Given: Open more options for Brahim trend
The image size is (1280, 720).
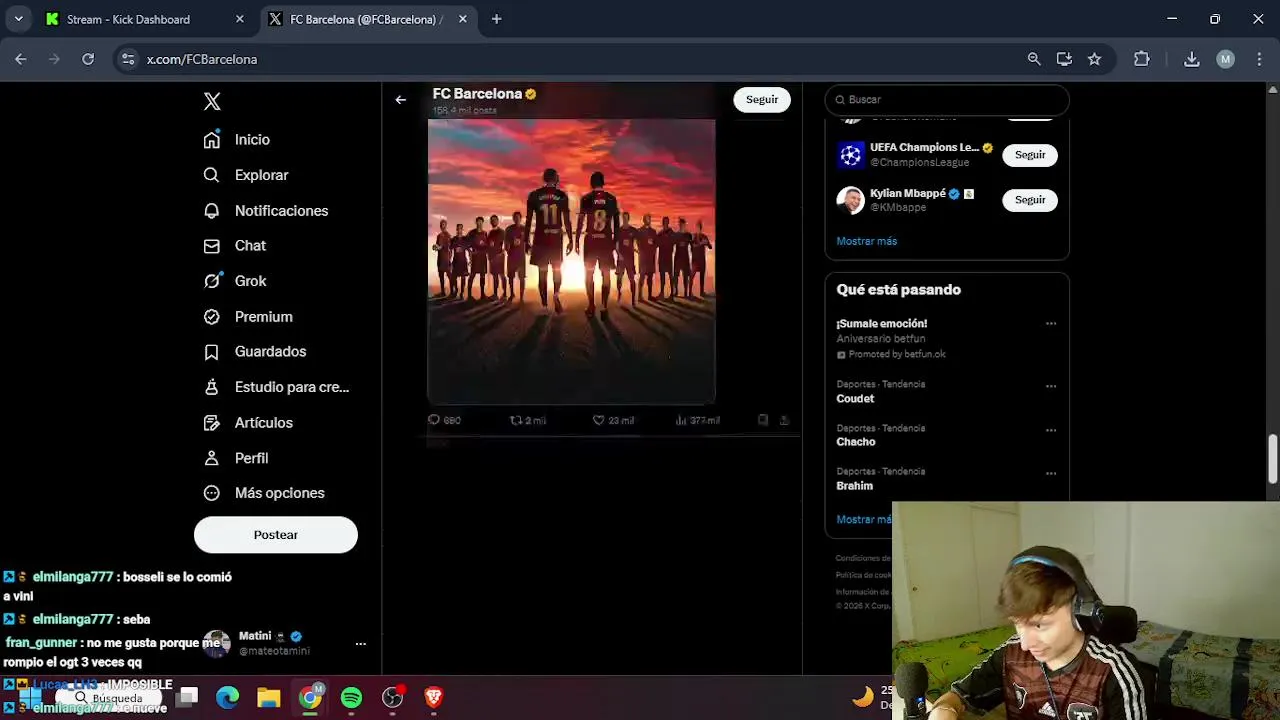Looking at the screenshot, I should pyautogui.click(x=1051, y=473).
